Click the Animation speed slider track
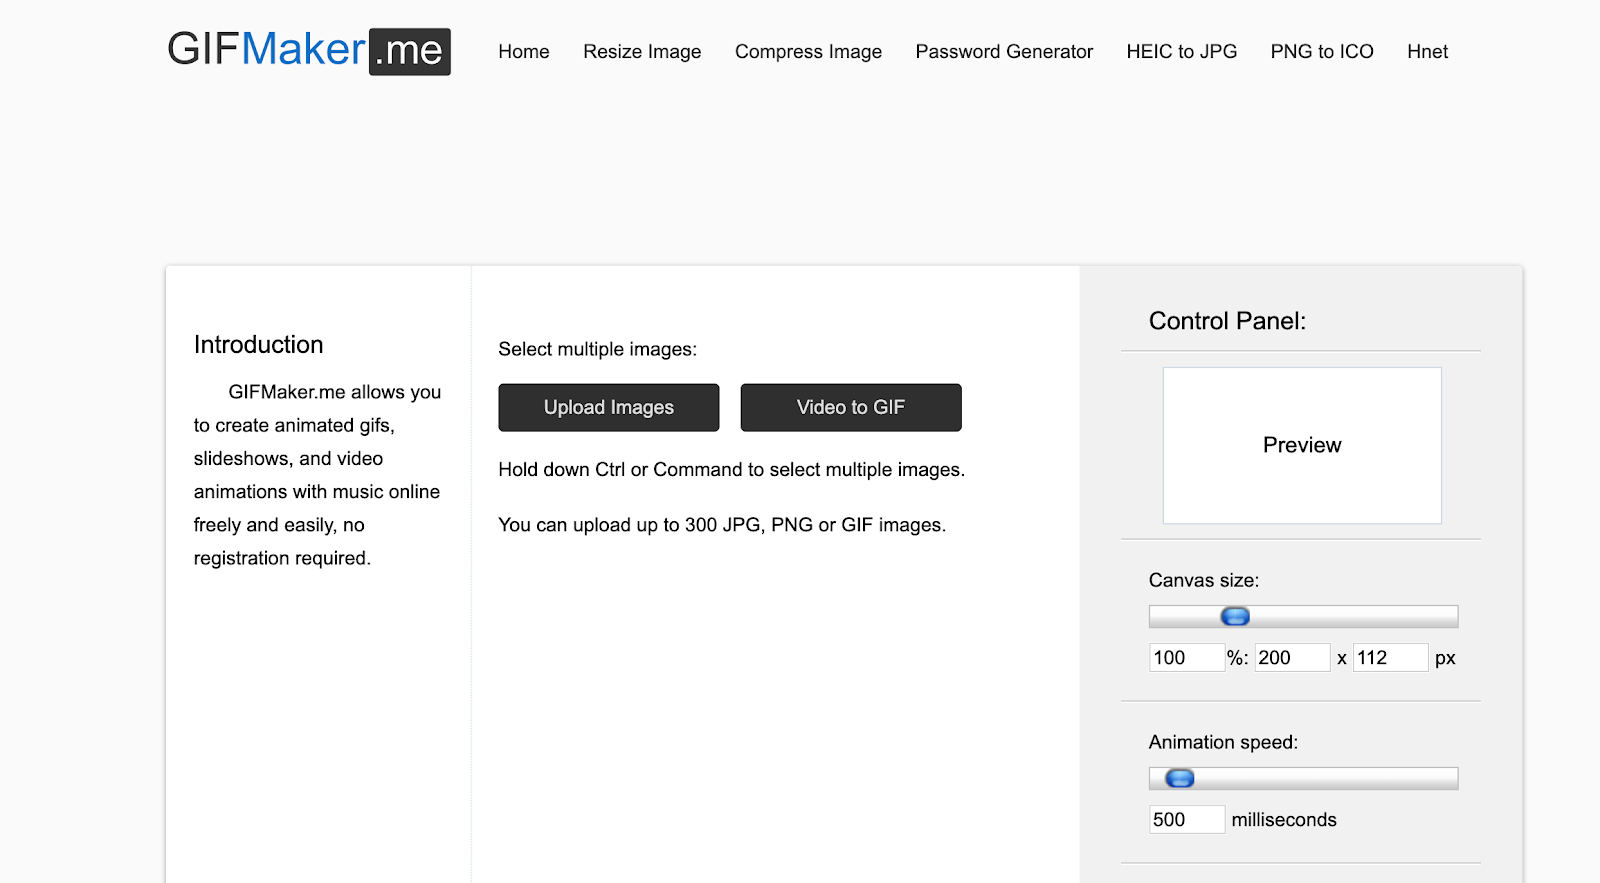Viewport: 1600px width, 883px height. 1303,779
